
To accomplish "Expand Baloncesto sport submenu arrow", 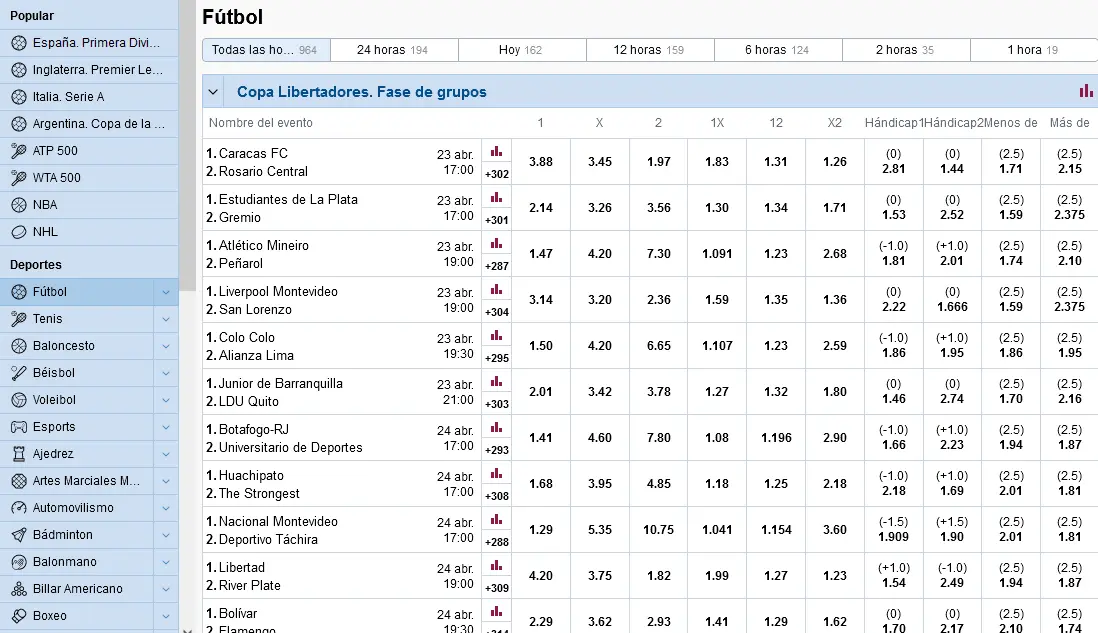I will click(166, 346).
